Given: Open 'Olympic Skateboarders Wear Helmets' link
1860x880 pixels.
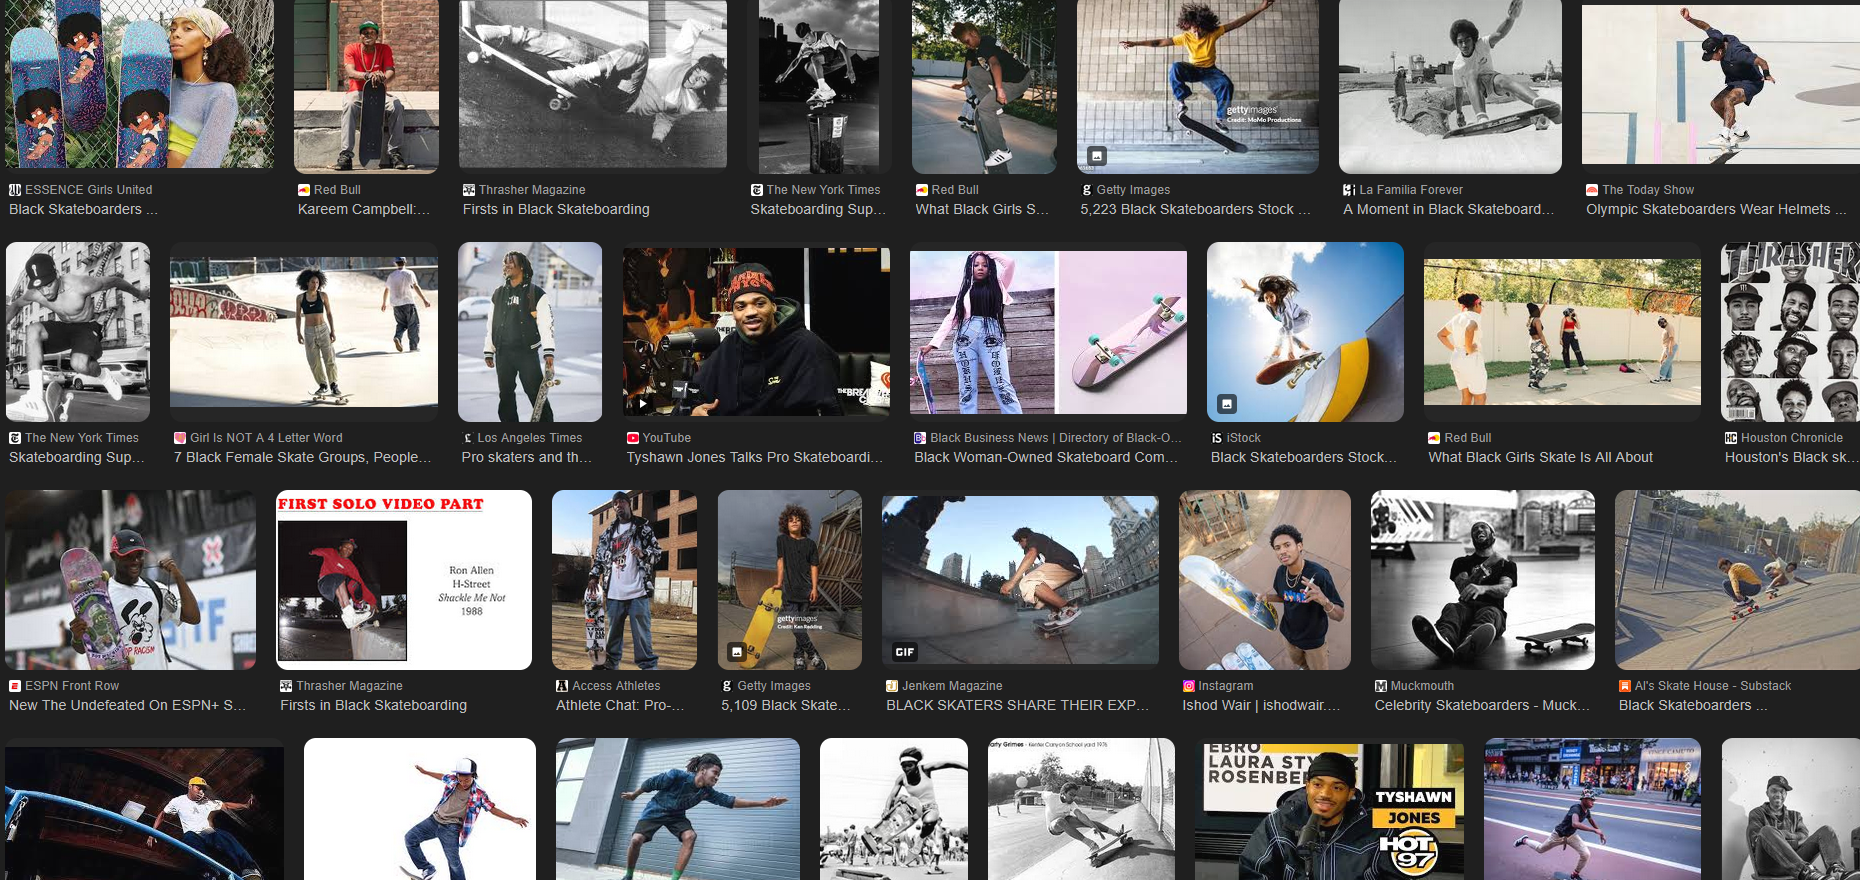Looking at the screenshot, I should click(1716, 209).
